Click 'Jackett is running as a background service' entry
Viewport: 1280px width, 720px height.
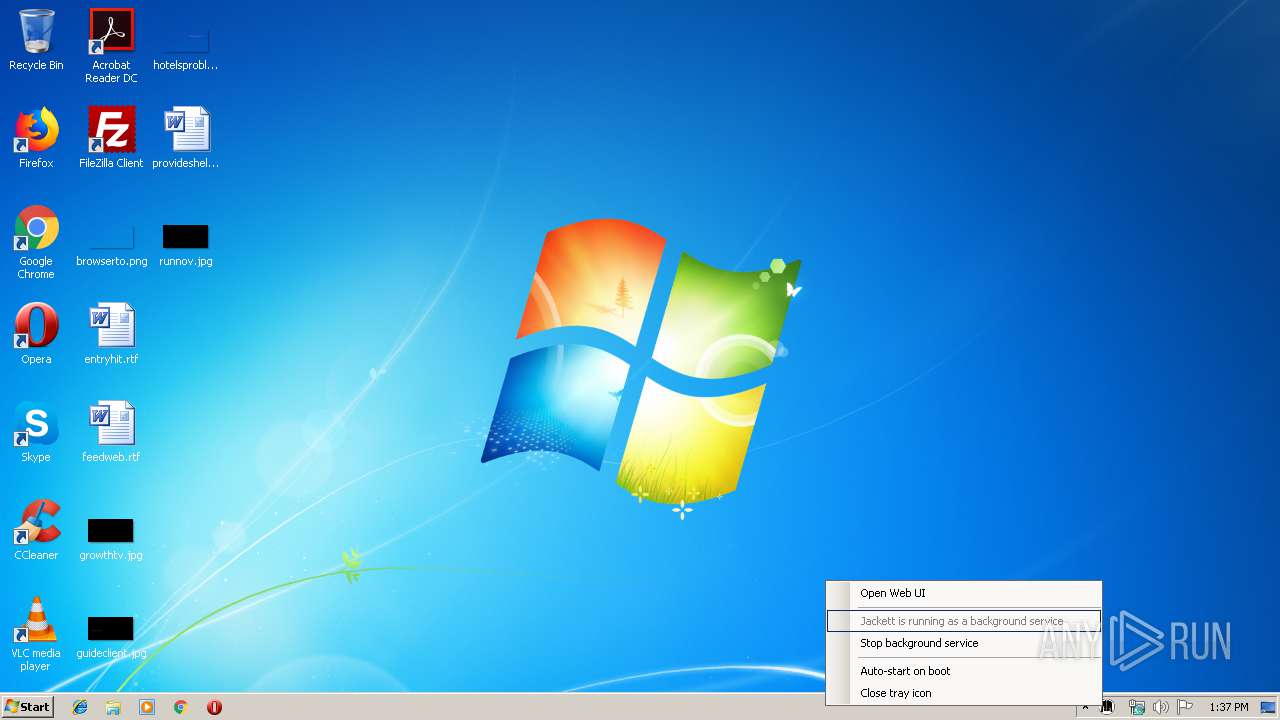click(964, 621)
